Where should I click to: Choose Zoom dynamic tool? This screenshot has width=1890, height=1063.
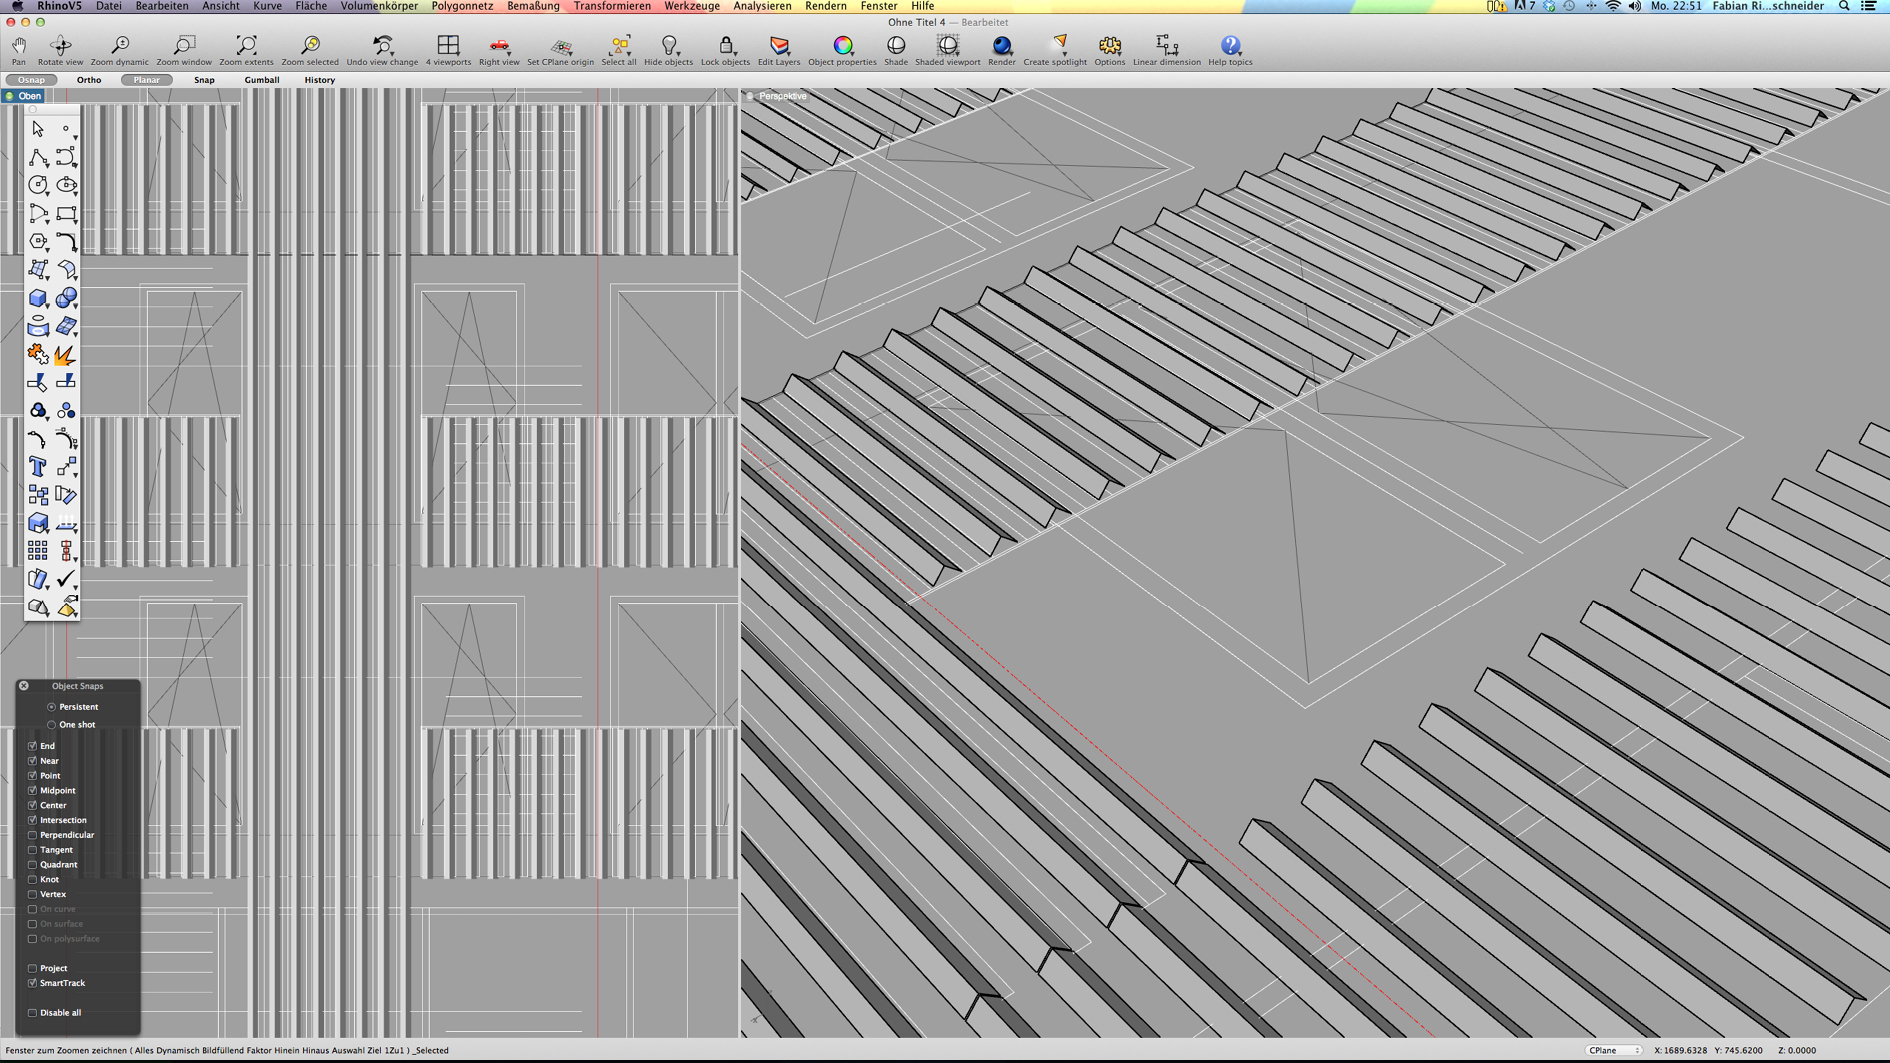click(120, 50)
